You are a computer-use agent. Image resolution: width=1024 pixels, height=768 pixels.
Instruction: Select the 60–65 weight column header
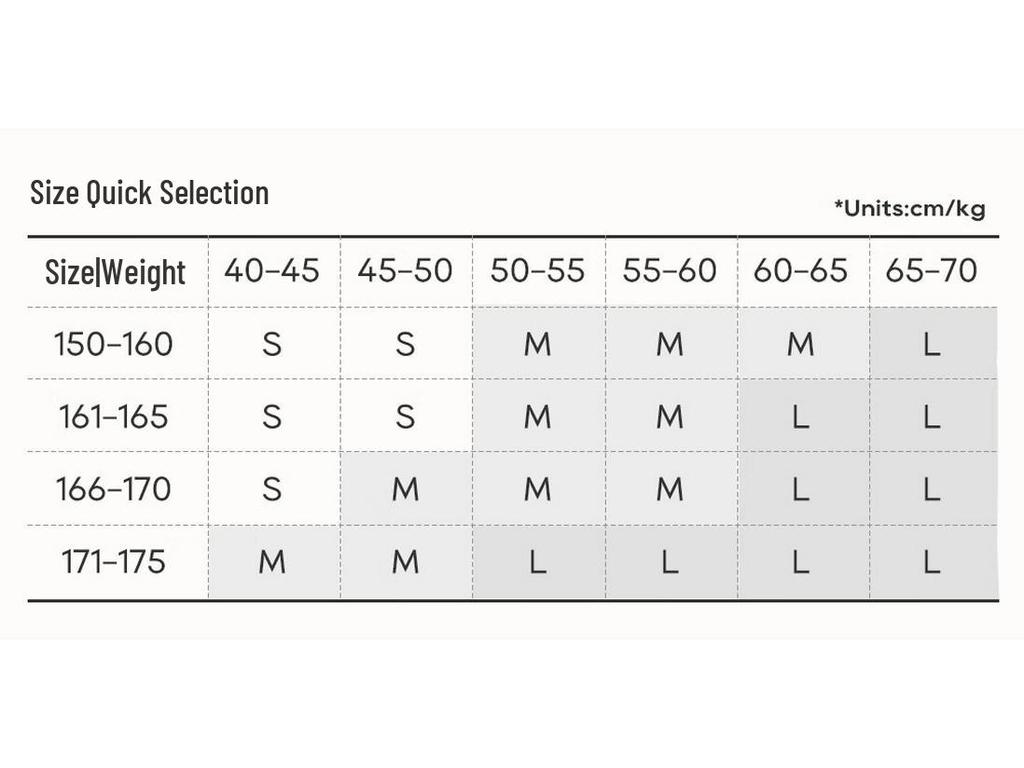pos(801,271)
